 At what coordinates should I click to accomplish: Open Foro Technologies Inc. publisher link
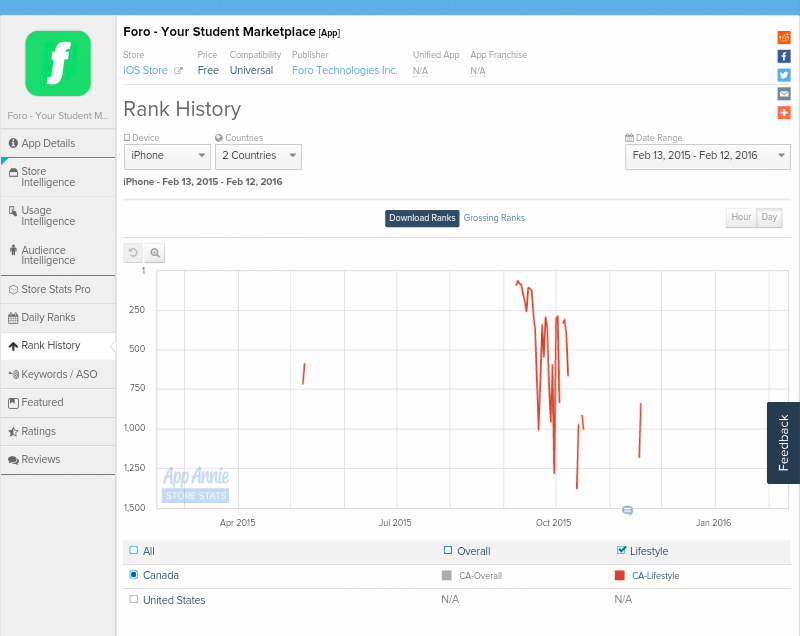[344, 70]
